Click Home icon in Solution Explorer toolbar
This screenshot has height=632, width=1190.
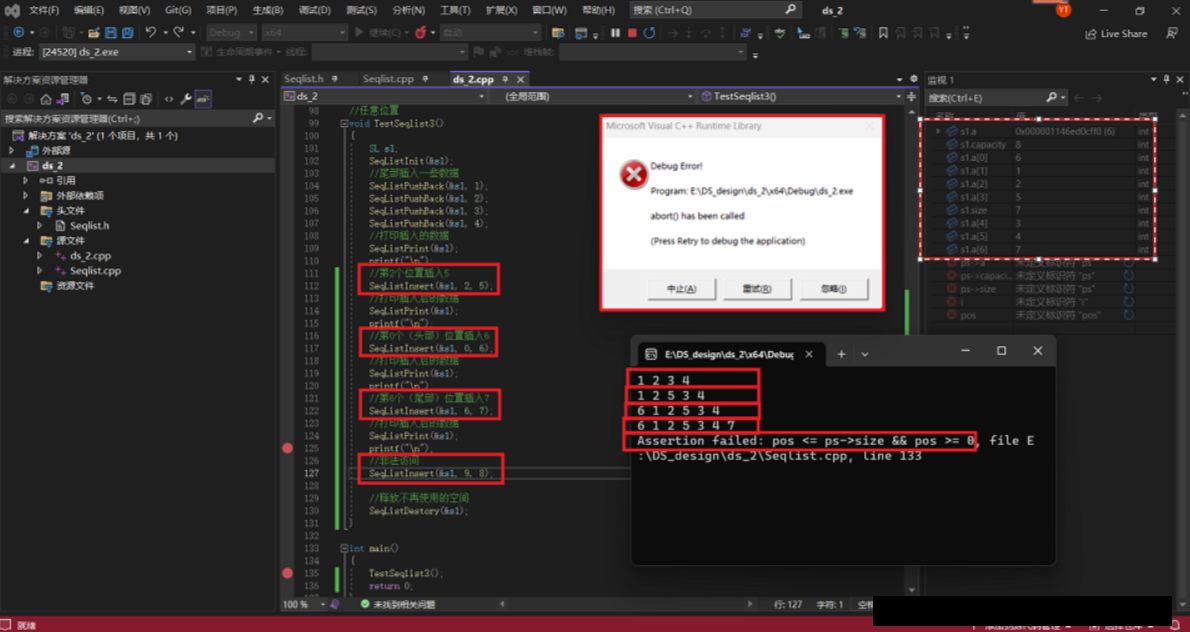(46, 99)
